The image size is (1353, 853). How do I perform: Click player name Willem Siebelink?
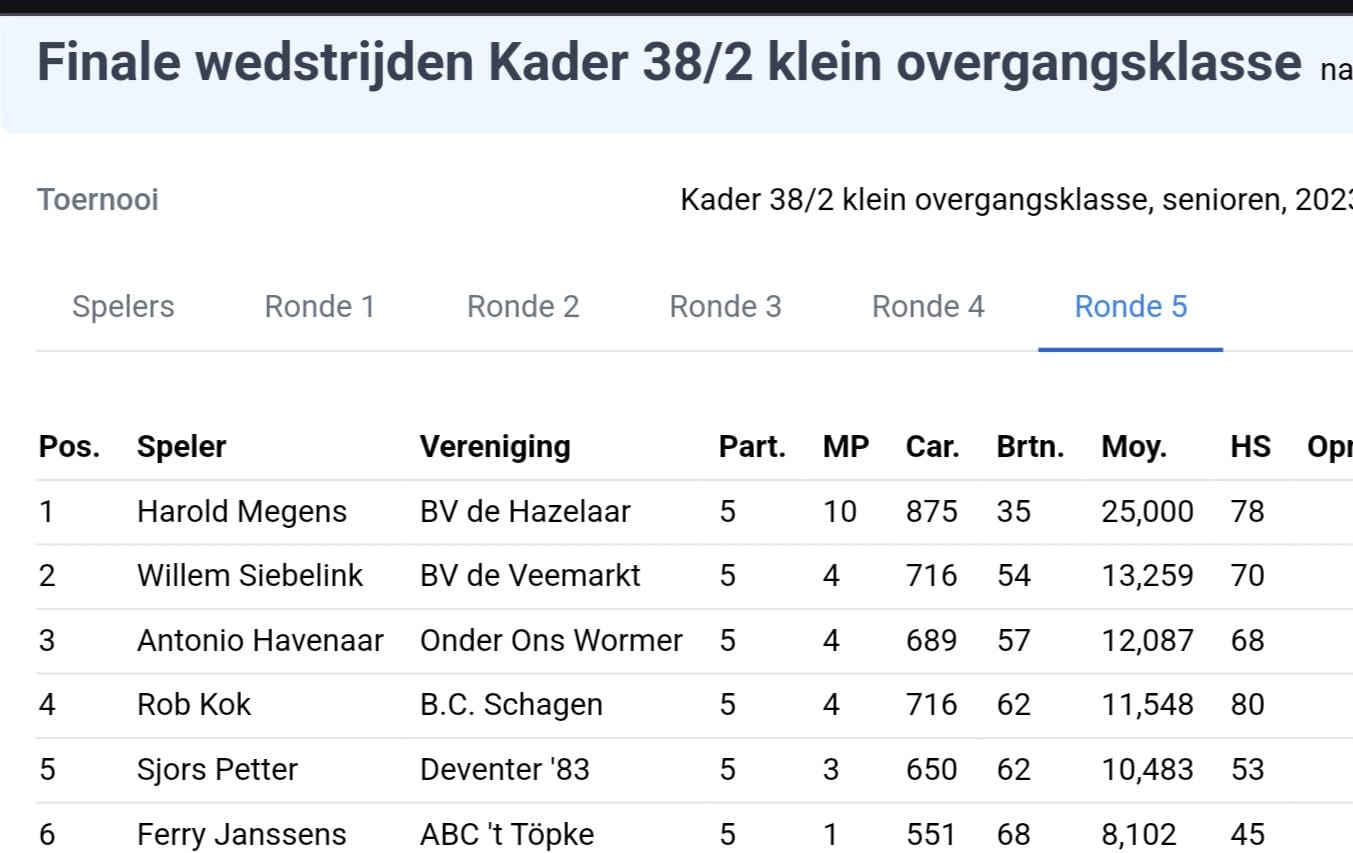tap(250, 576)
